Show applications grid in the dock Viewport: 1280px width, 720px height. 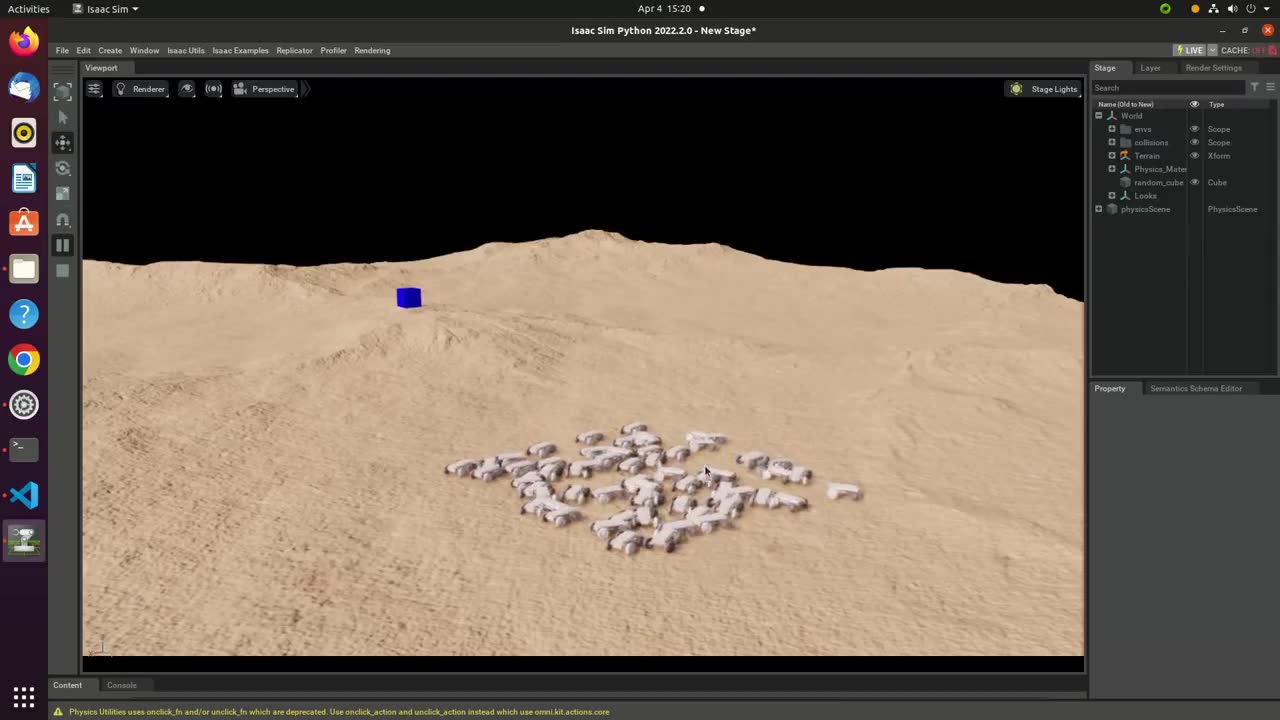[x=24, y=696]
